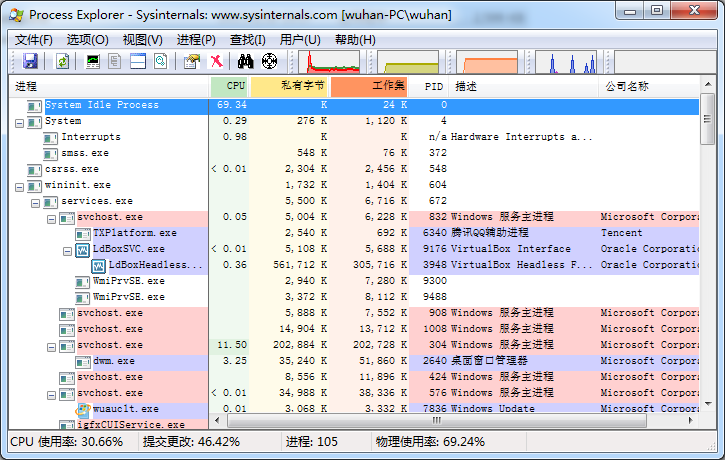Collapse svchost.exe PID 304 tree node
The image size is (725, 460).
pyautogui.click(x=51, y=347)
